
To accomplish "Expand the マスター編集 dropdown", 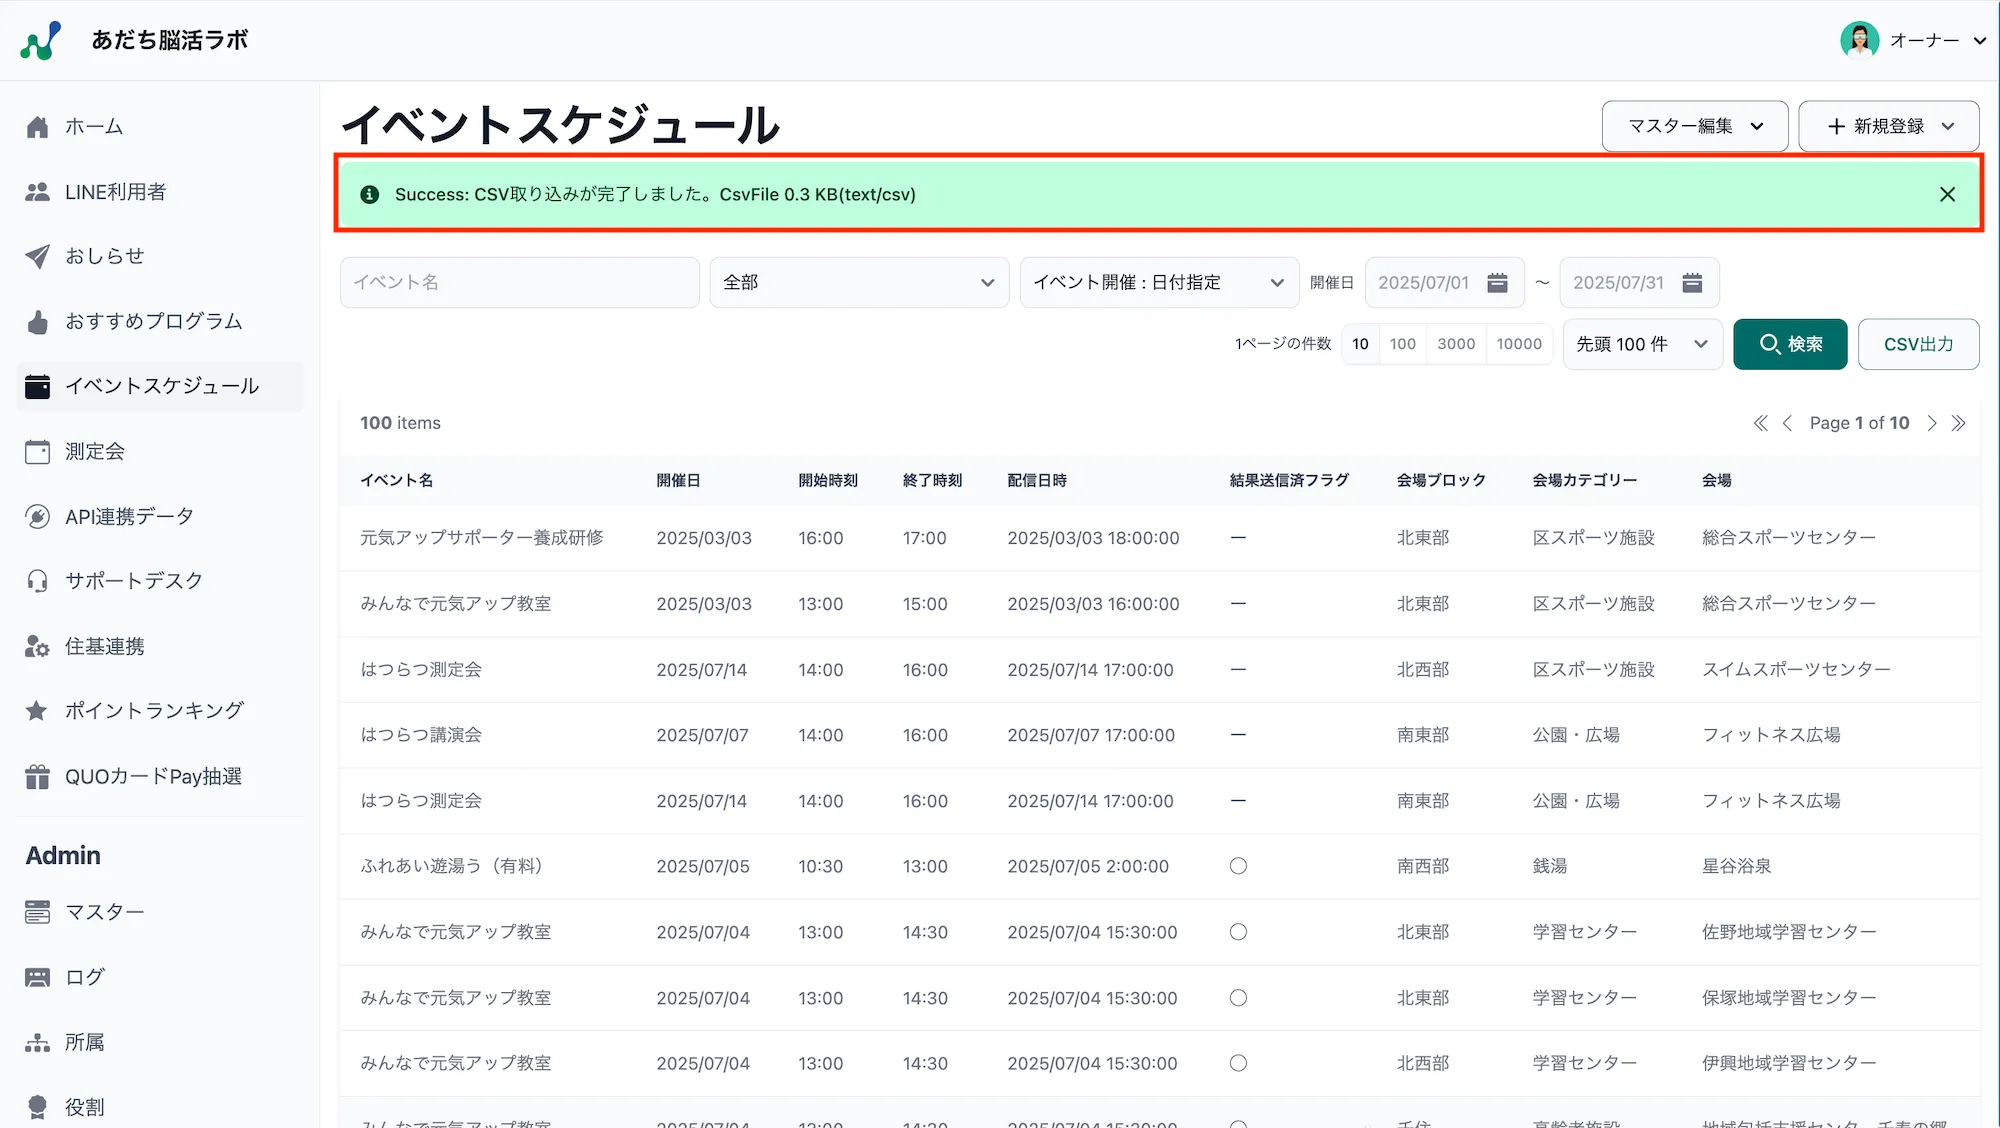I will coord(1694,126).
